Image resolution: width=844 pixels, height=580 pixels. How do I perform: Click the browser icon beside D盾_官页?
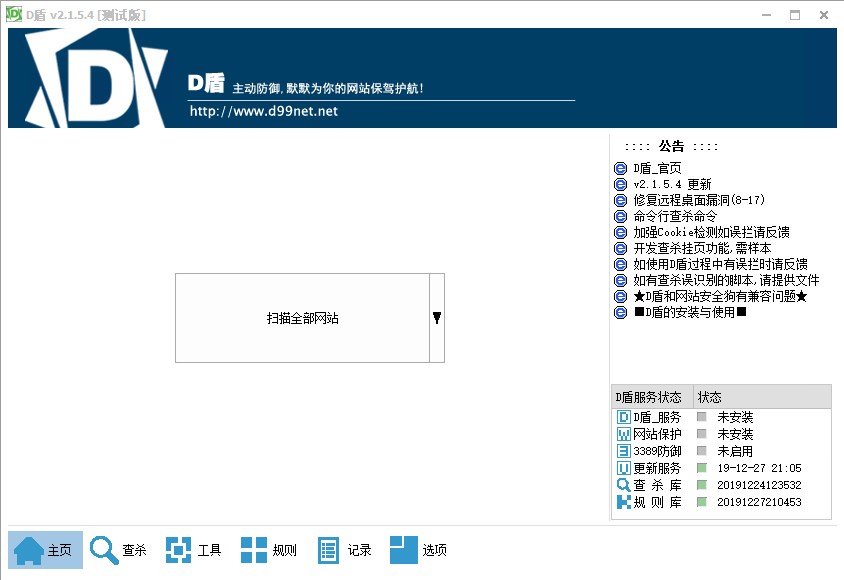[621, 168]
